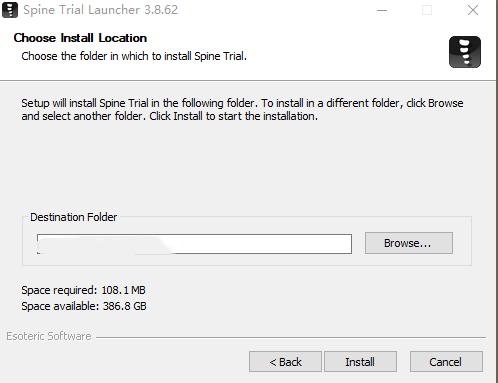Click the "Esoteric Software" branding text
The width and height of the screenshot is (498, 383).
pos(49,336)
